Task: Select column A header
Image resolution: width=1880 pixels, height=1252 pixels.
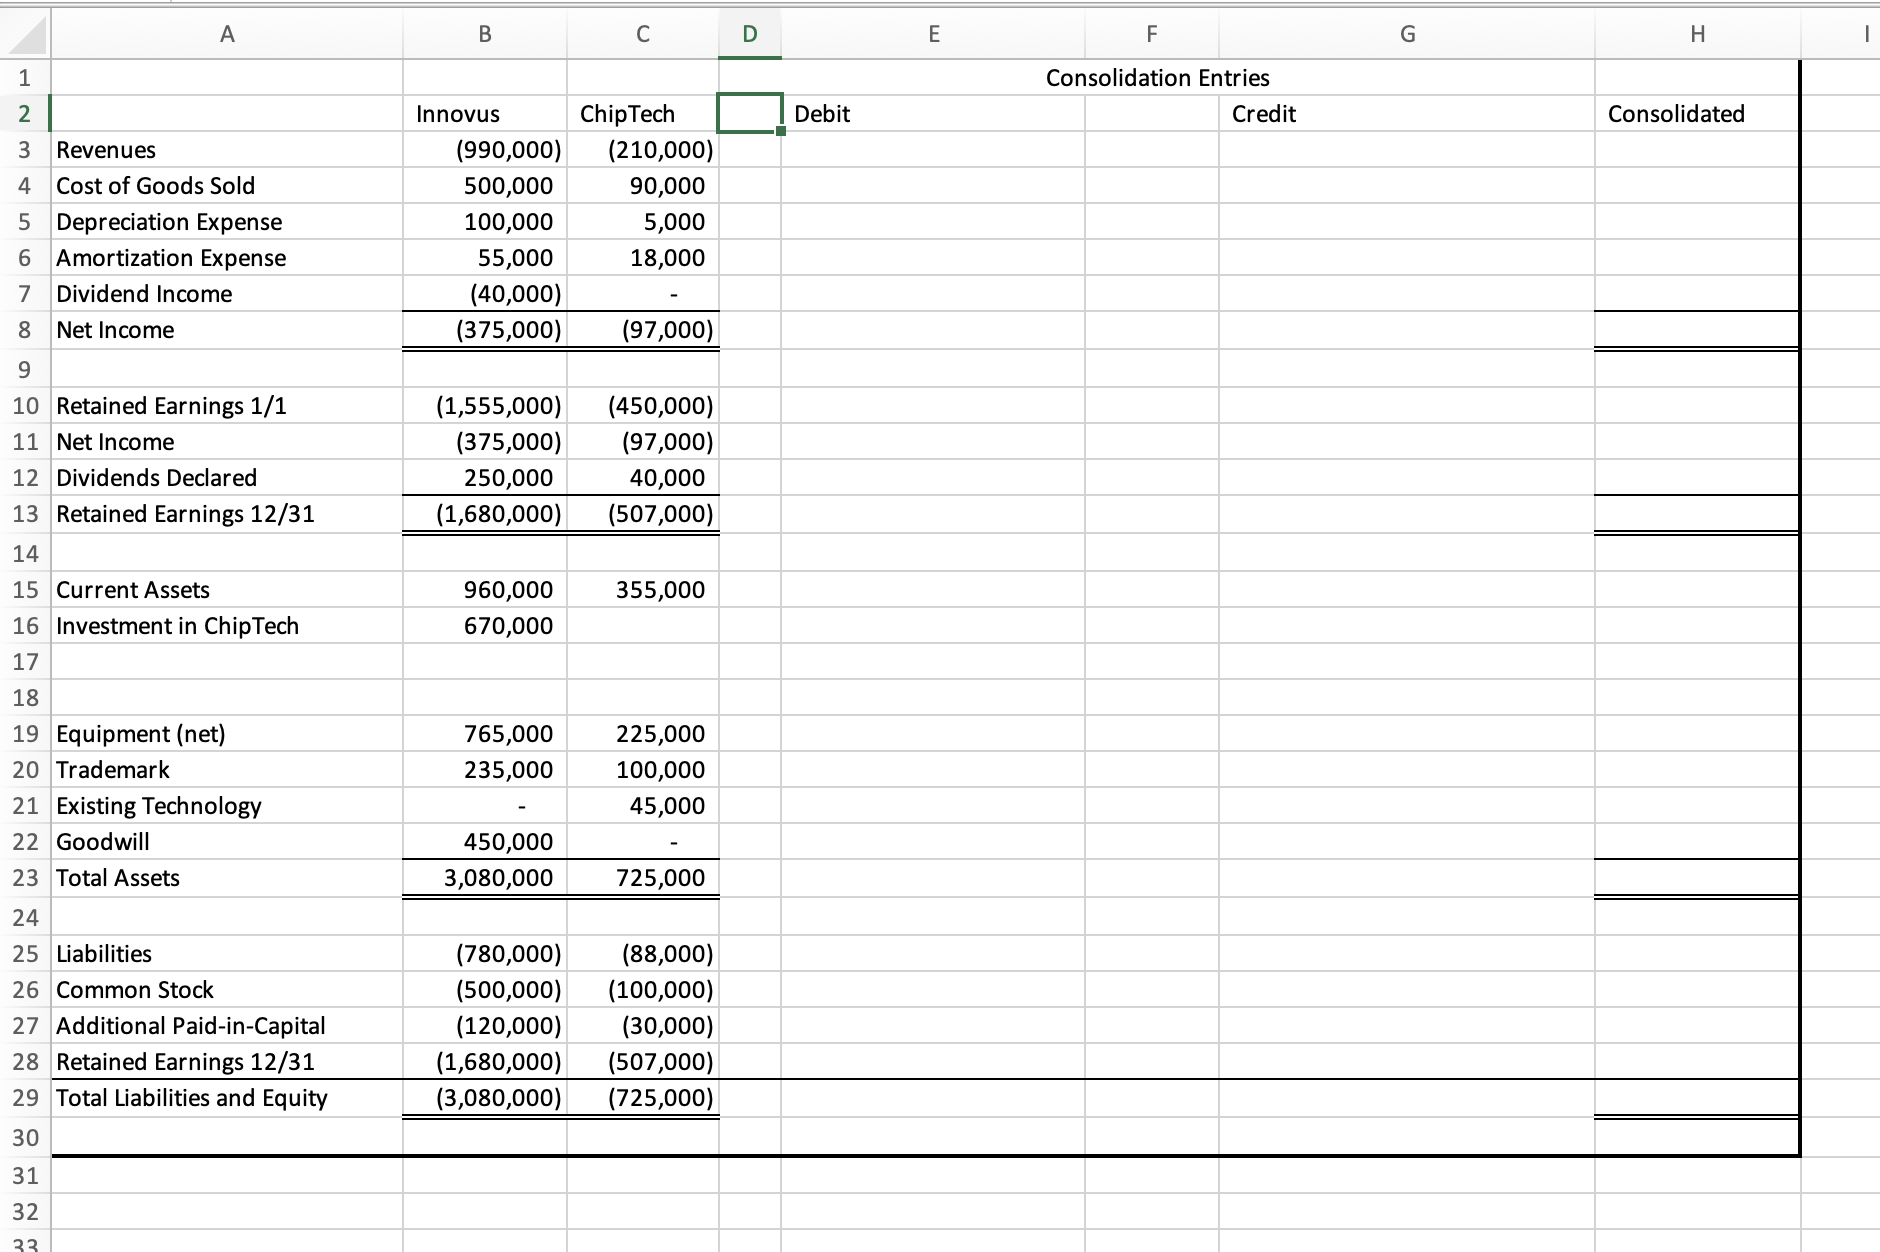Action: pos(226,33)
